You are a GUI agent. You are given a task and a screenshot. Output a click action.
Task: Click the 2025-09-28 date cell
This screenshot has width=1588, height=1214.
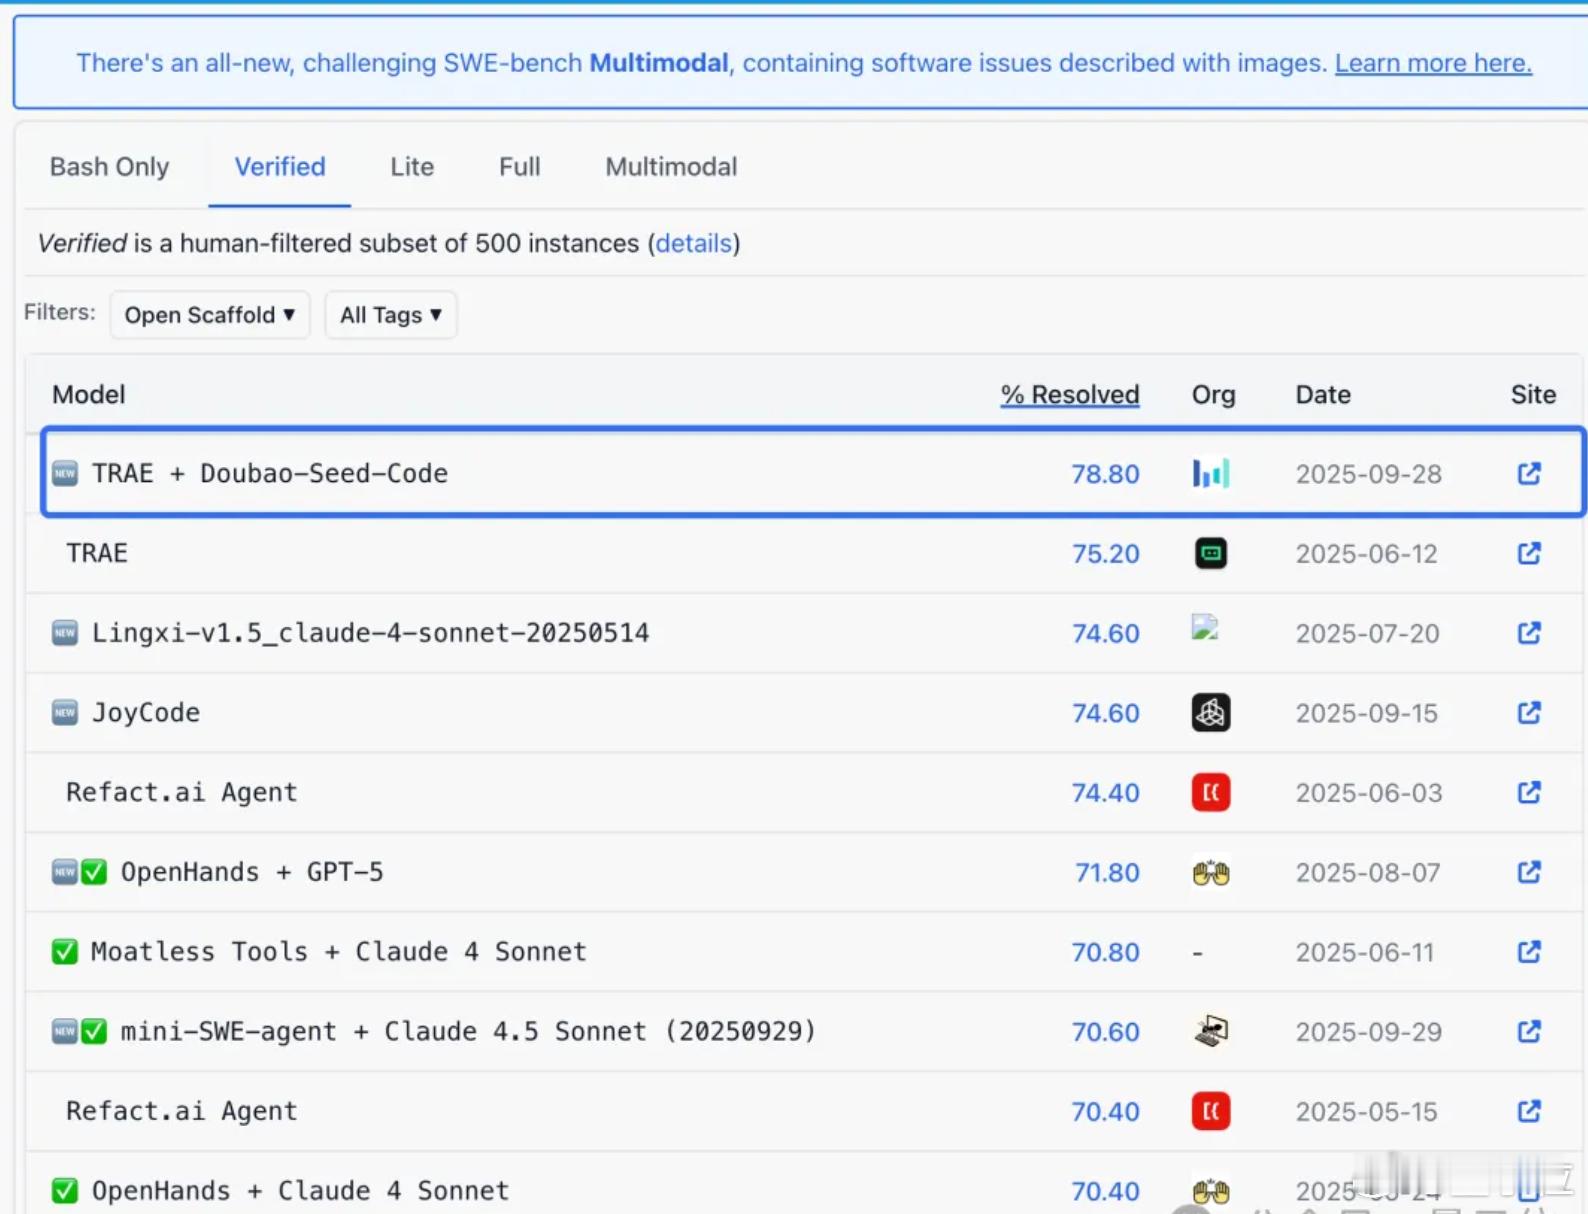pyautogui.click(x=1369, y=474)
